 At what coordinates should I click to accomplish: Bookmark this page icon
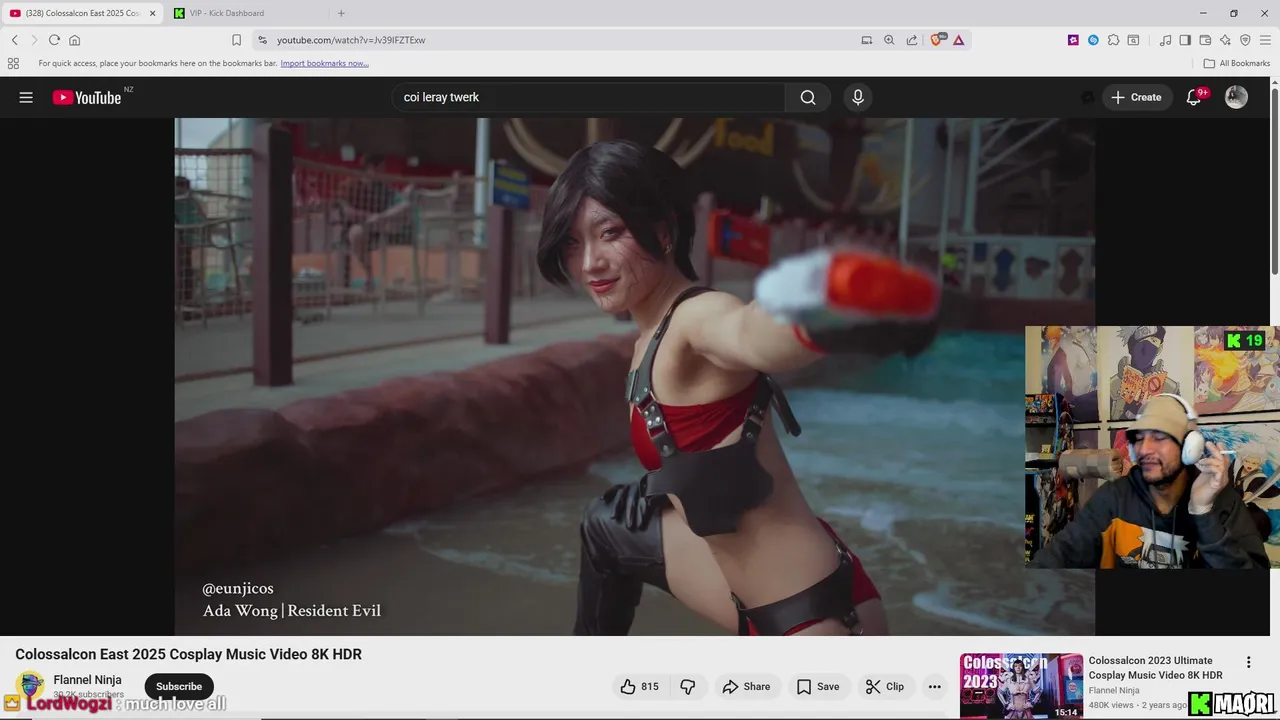click(x=236, y=40)
